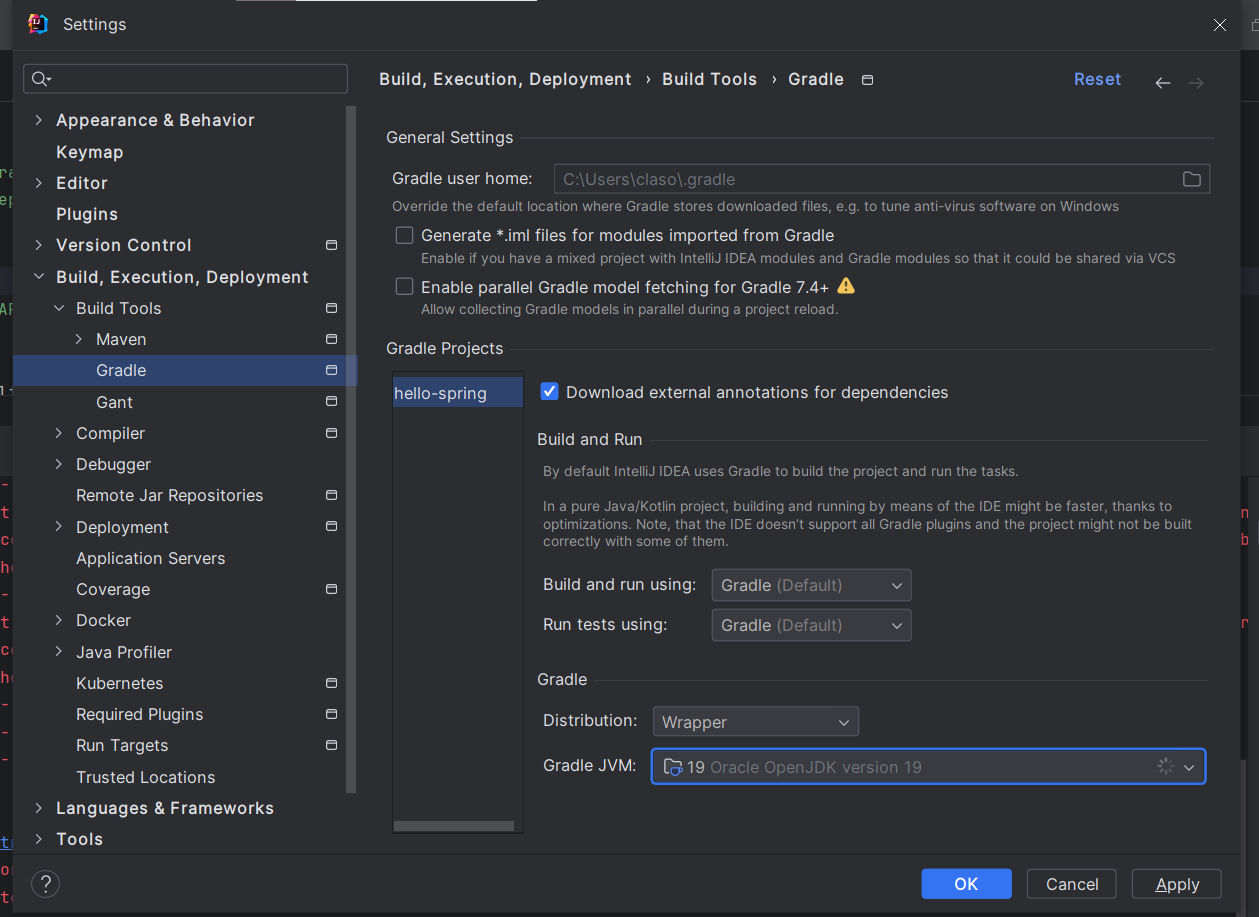Click the project icon beside Kubernetes

pyautogui.click(x=332, y=683)
